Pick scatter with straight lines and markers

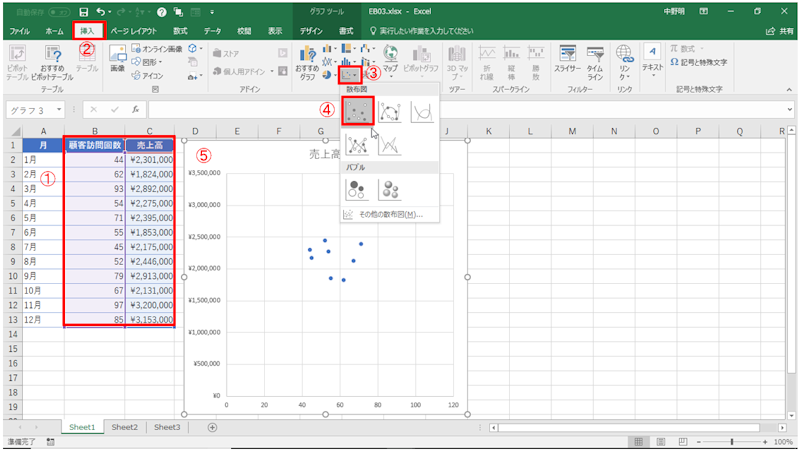(x=359, y=146)
